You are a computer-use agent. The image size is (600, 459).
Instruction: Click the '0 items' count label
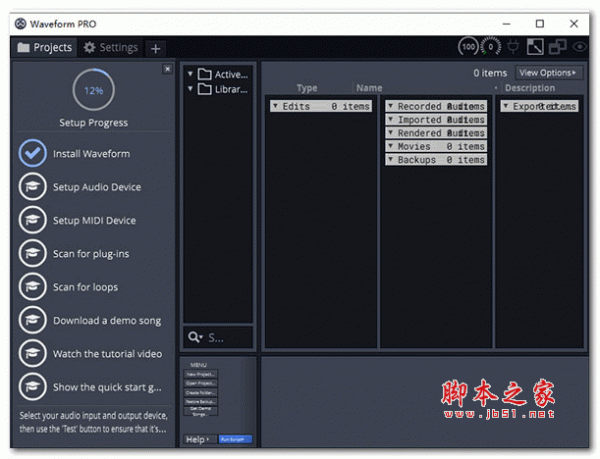(x=490, y=73)
